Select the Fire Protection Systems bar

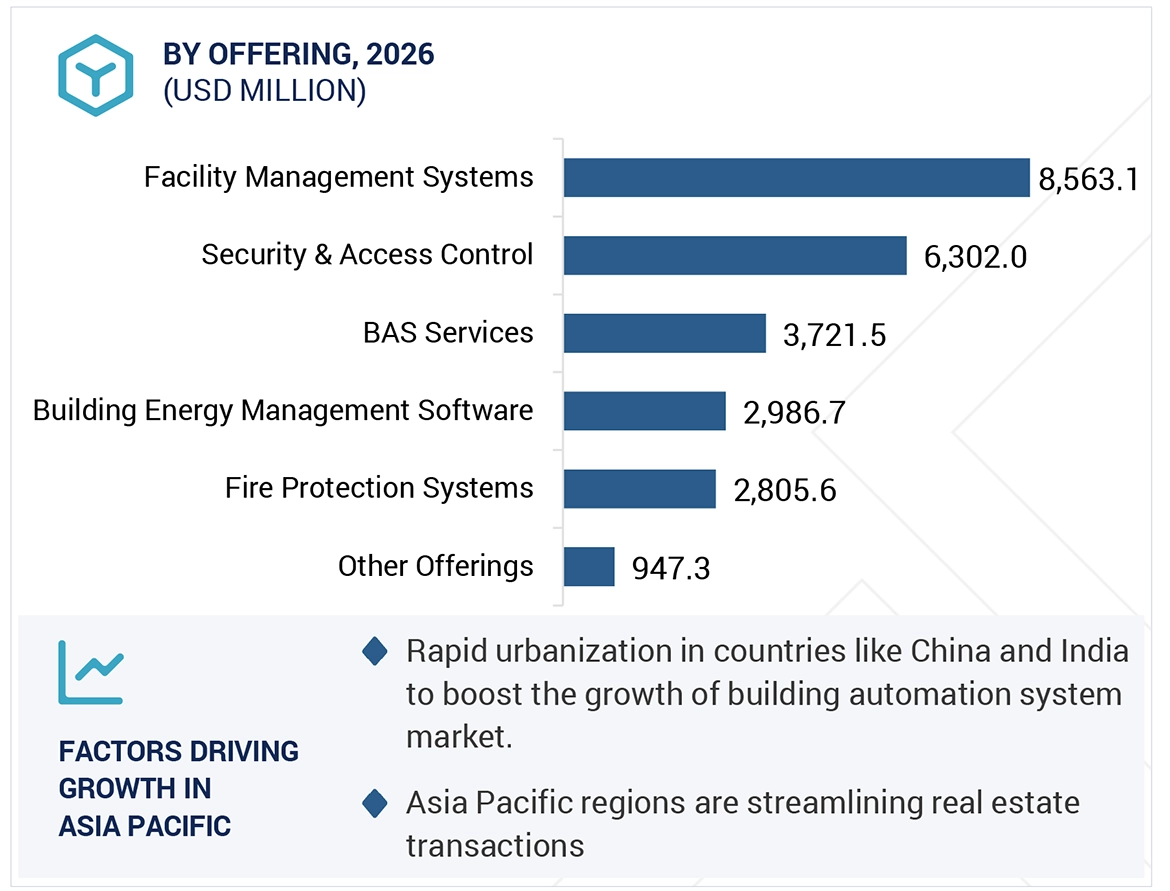[639, 489]
